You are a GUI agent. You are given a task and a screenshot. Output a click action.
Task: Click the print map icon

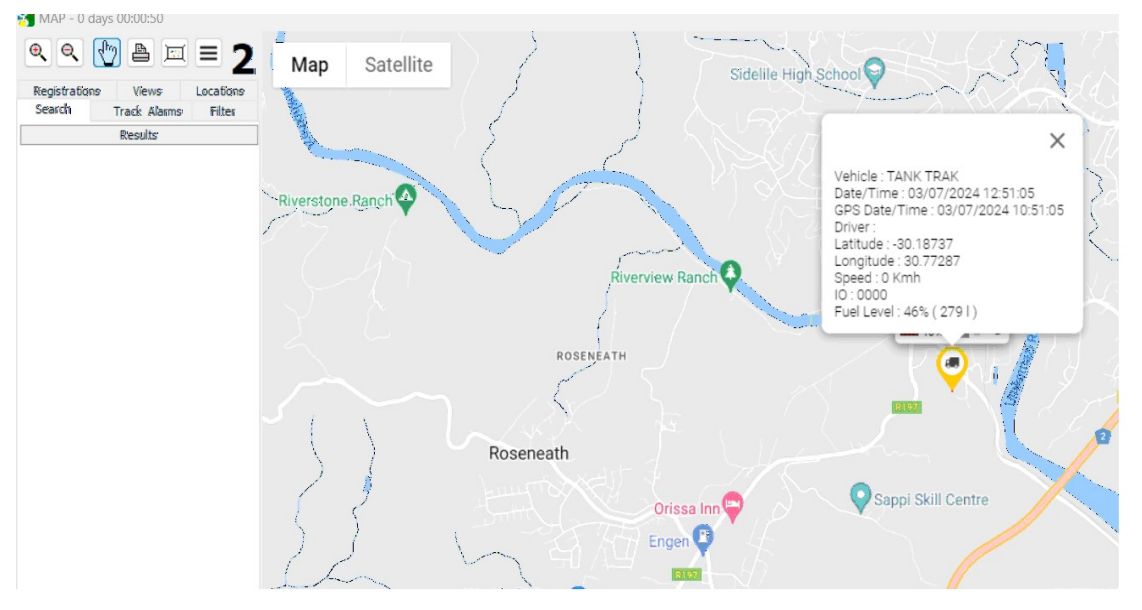pyautogui.click(x=142, y=54)
